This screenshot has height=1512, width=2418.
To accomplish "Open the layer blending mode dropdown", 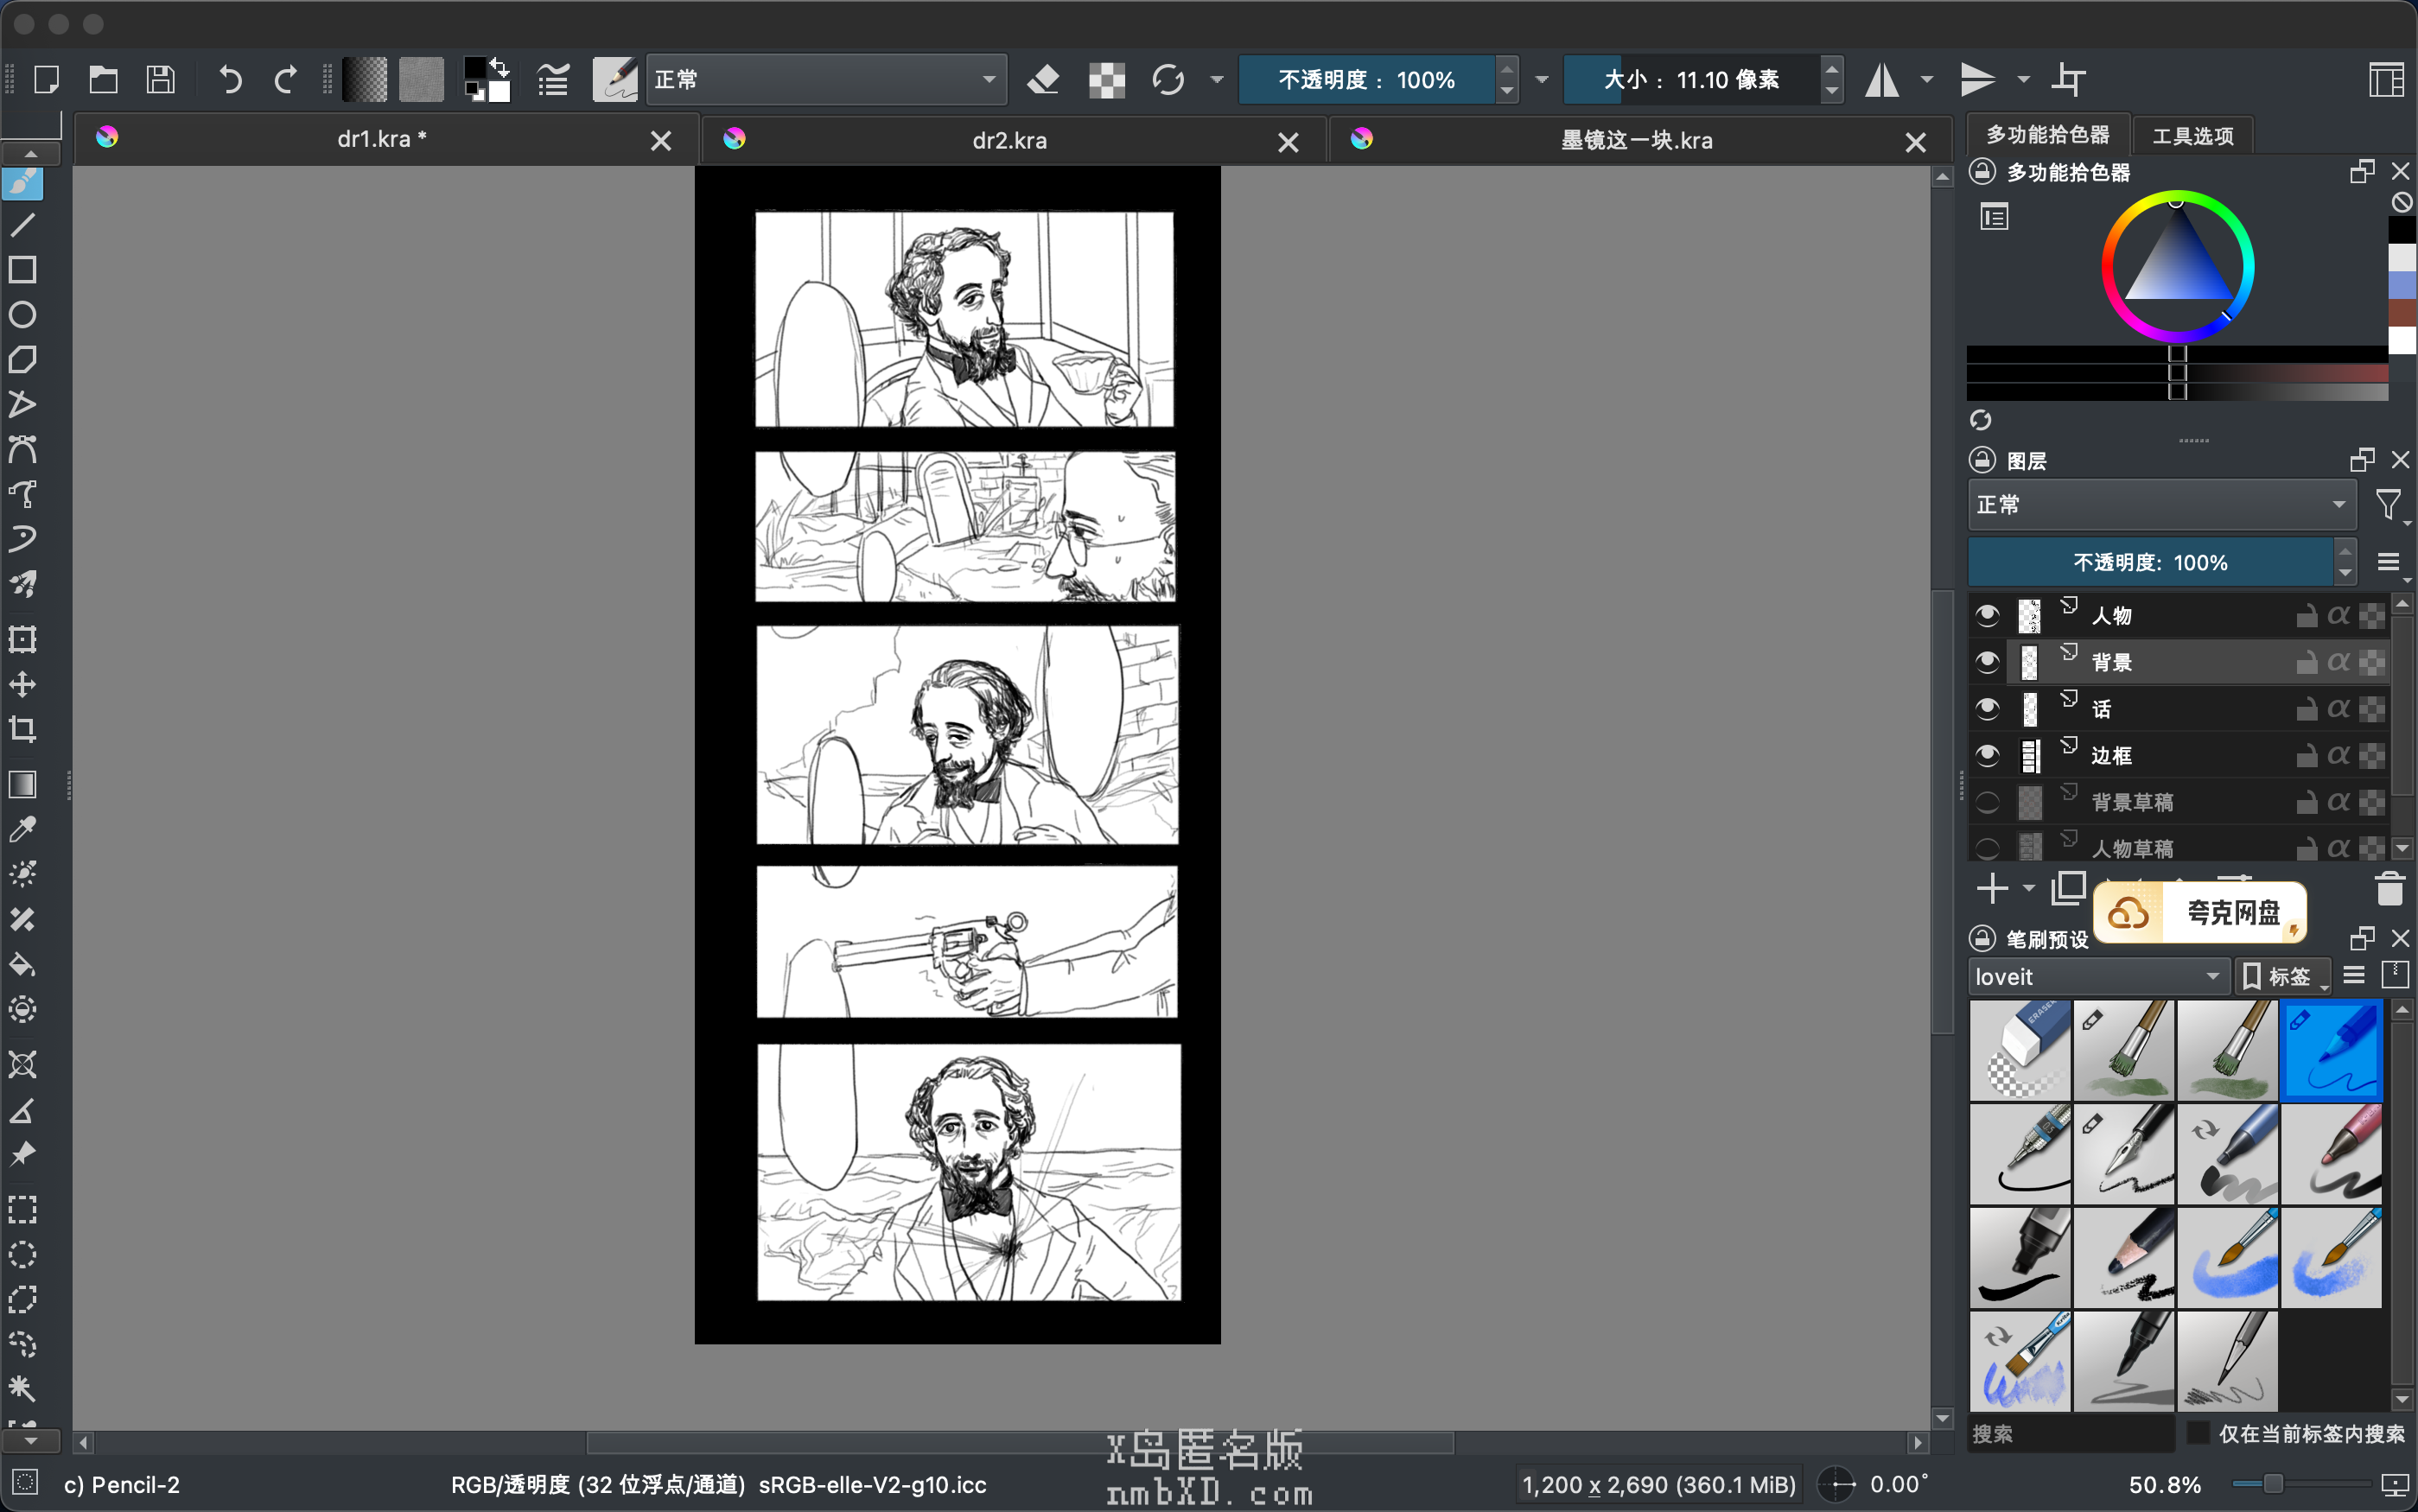I will 2160,505.
